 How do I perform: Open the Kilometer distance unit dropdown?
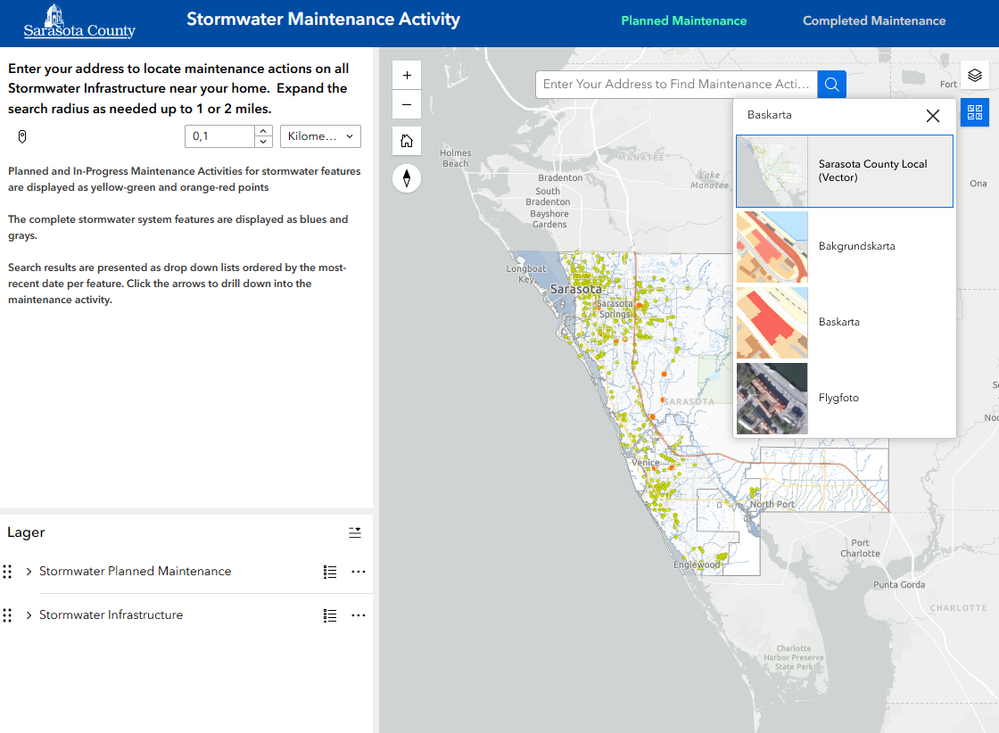click(x=321, y=136)
